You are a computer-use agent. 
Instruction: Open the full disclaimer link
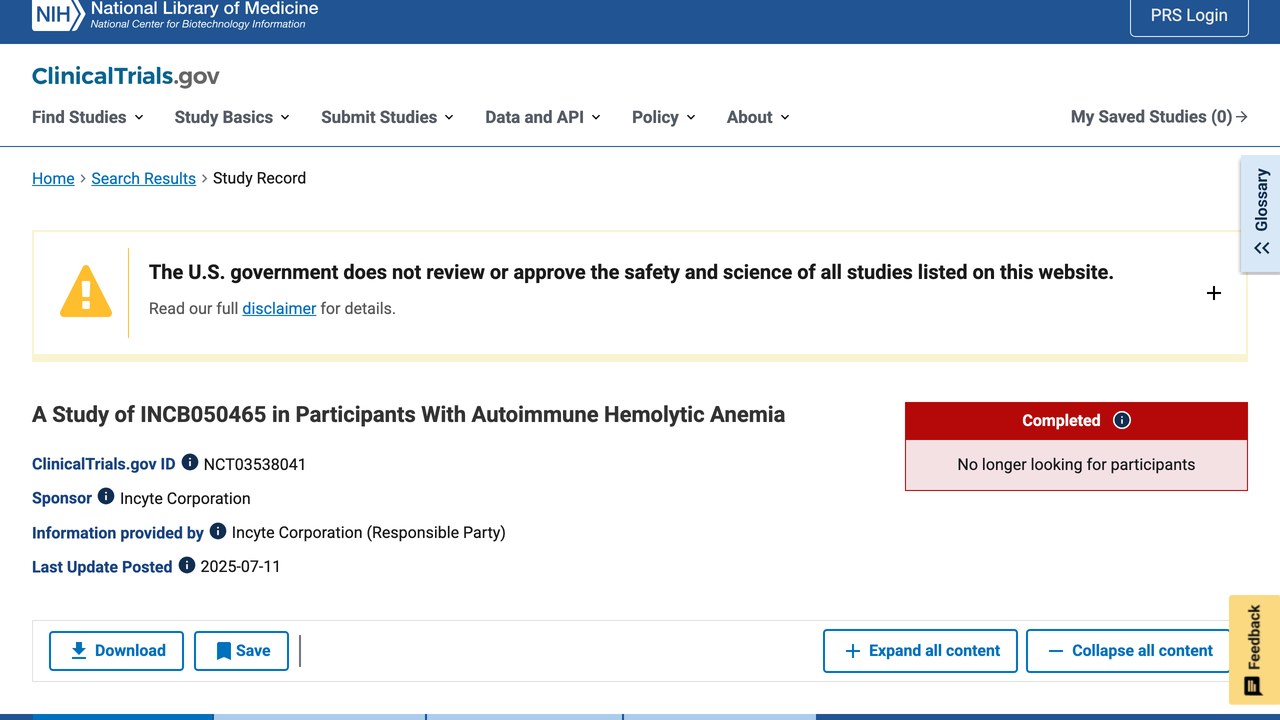click(x=279, y=308)
